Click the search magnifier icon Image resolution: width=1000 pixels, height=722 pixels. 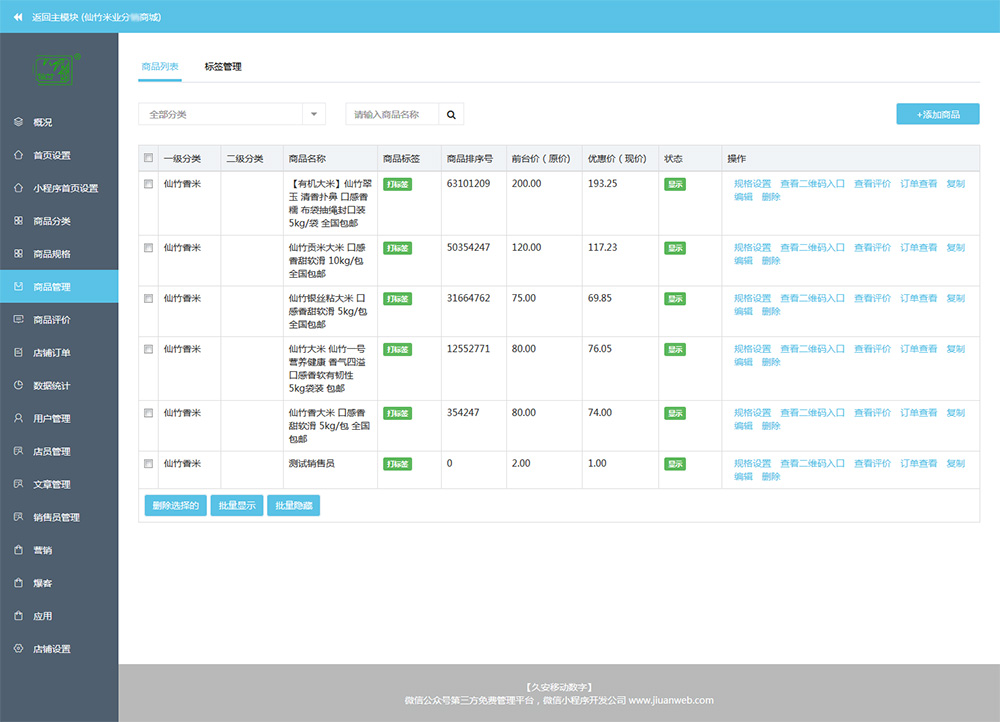(x=451, y=115)
